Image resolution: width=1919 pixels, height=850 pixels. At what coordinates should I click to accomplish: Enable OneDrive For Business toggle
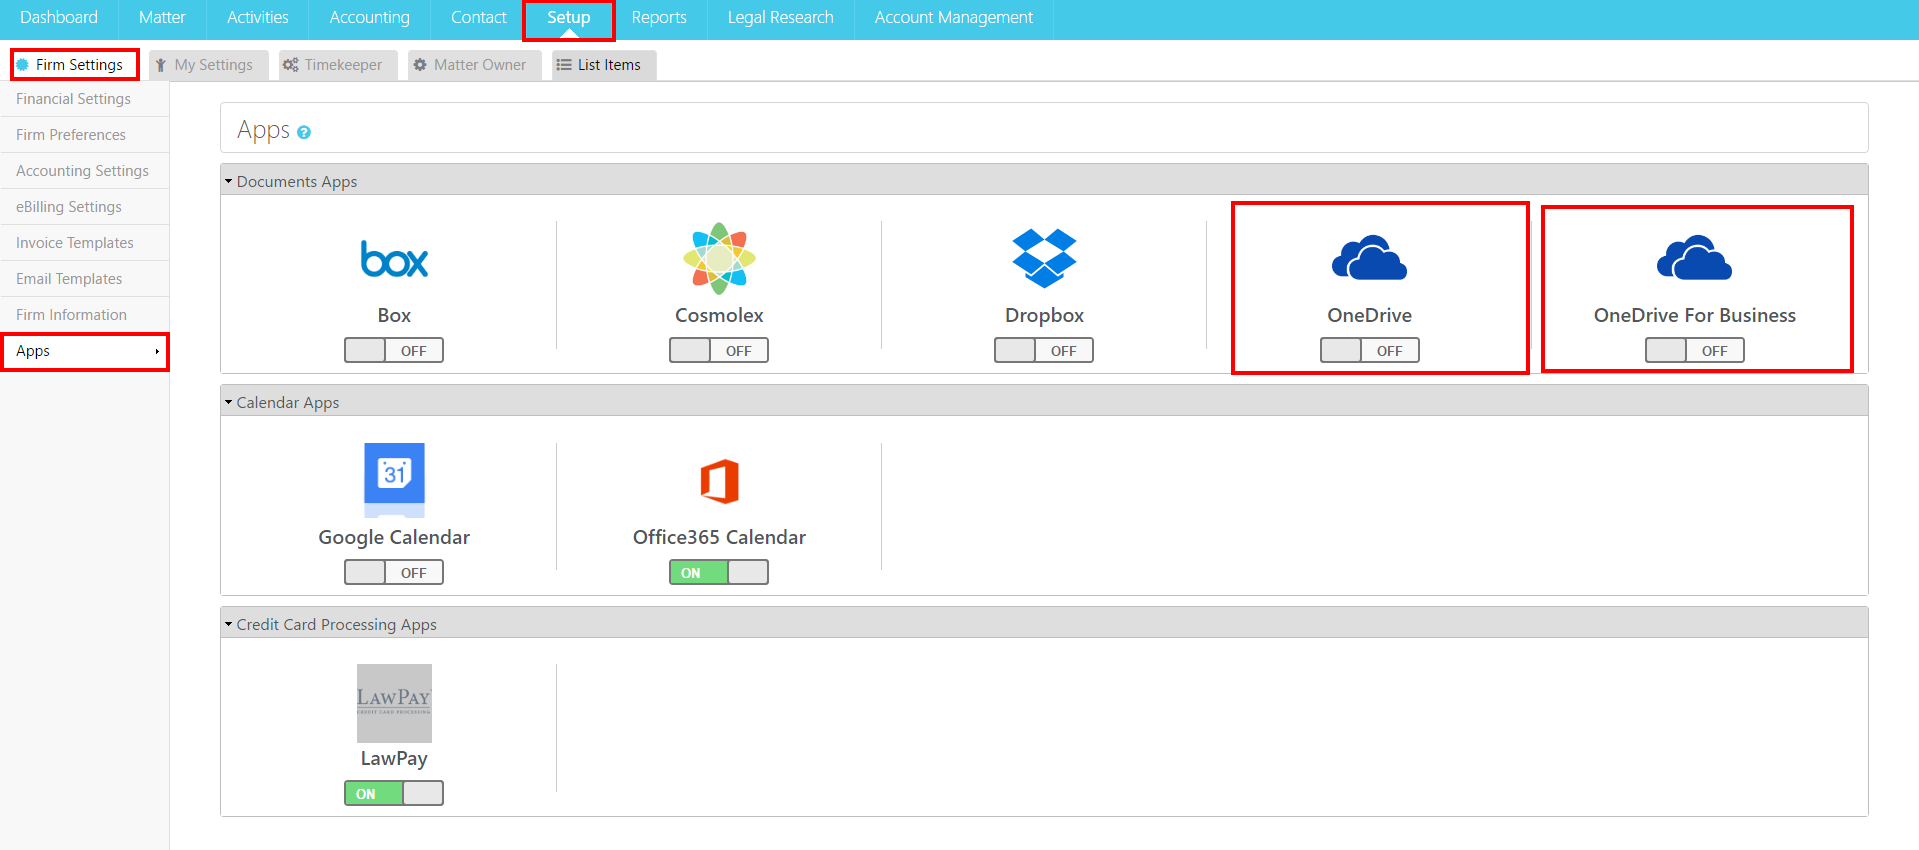click(1695, 350)
